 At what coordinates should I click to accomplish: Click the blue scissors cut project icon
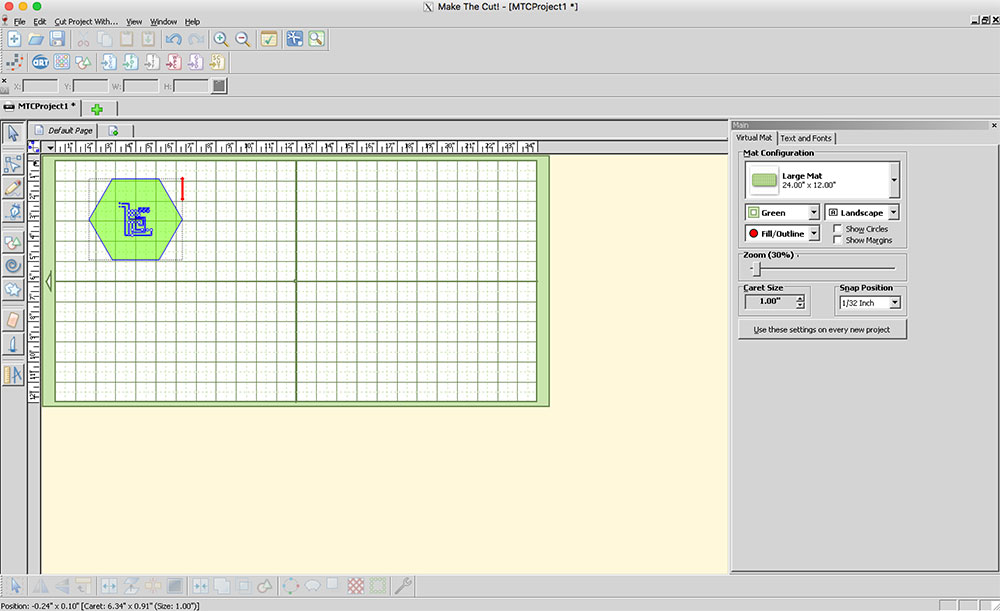(x=295, y=40)
